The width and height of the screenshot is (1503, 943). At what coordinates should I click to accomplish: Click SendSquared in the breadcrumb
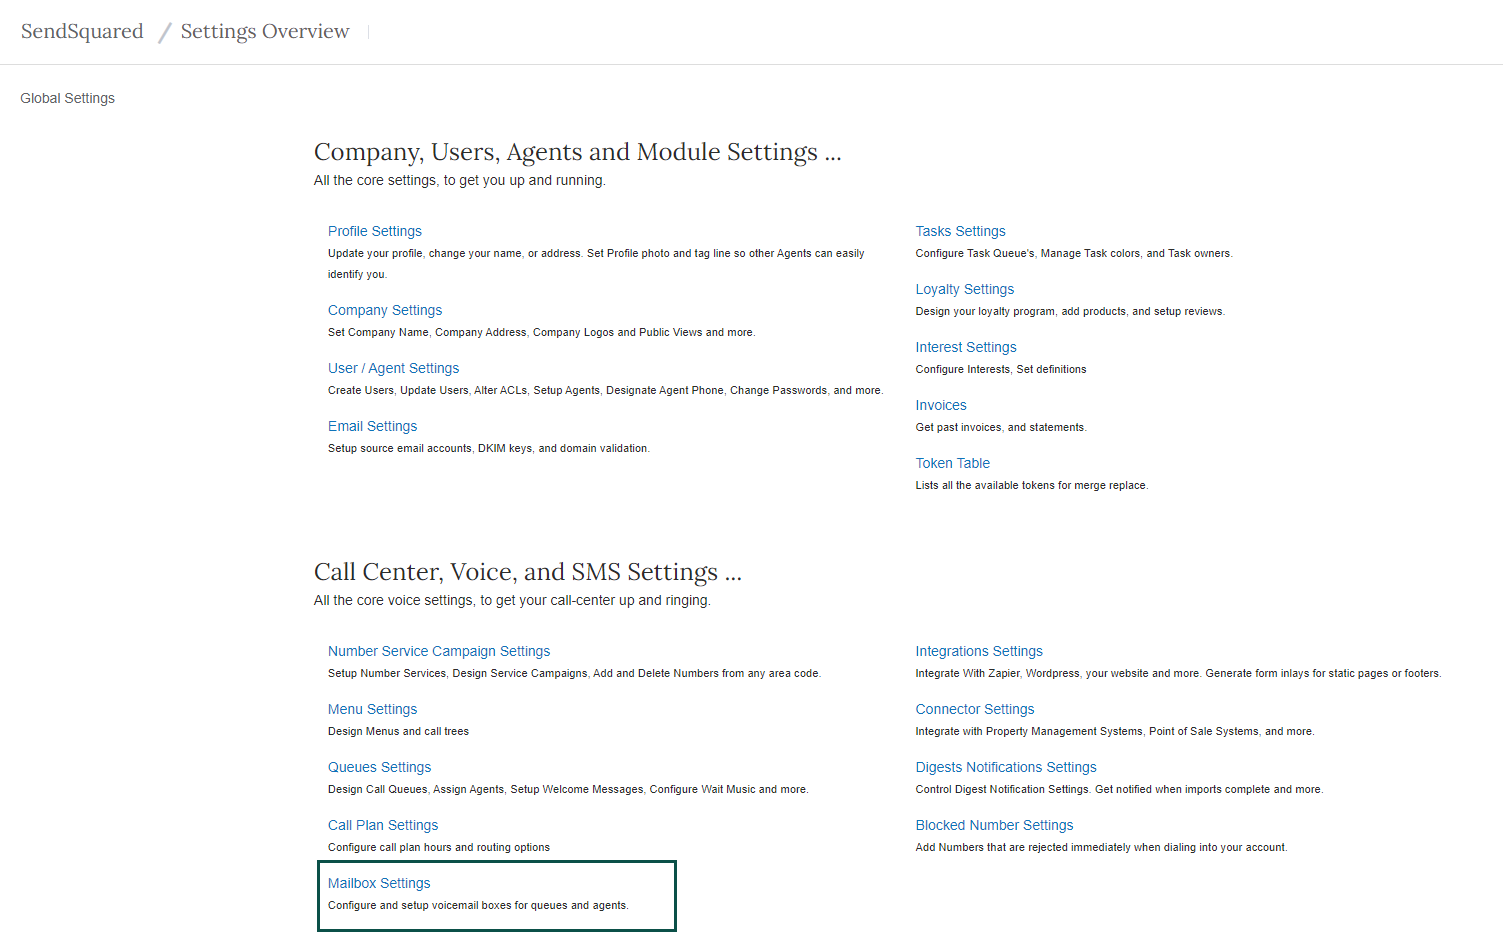(x=81, y=31)
